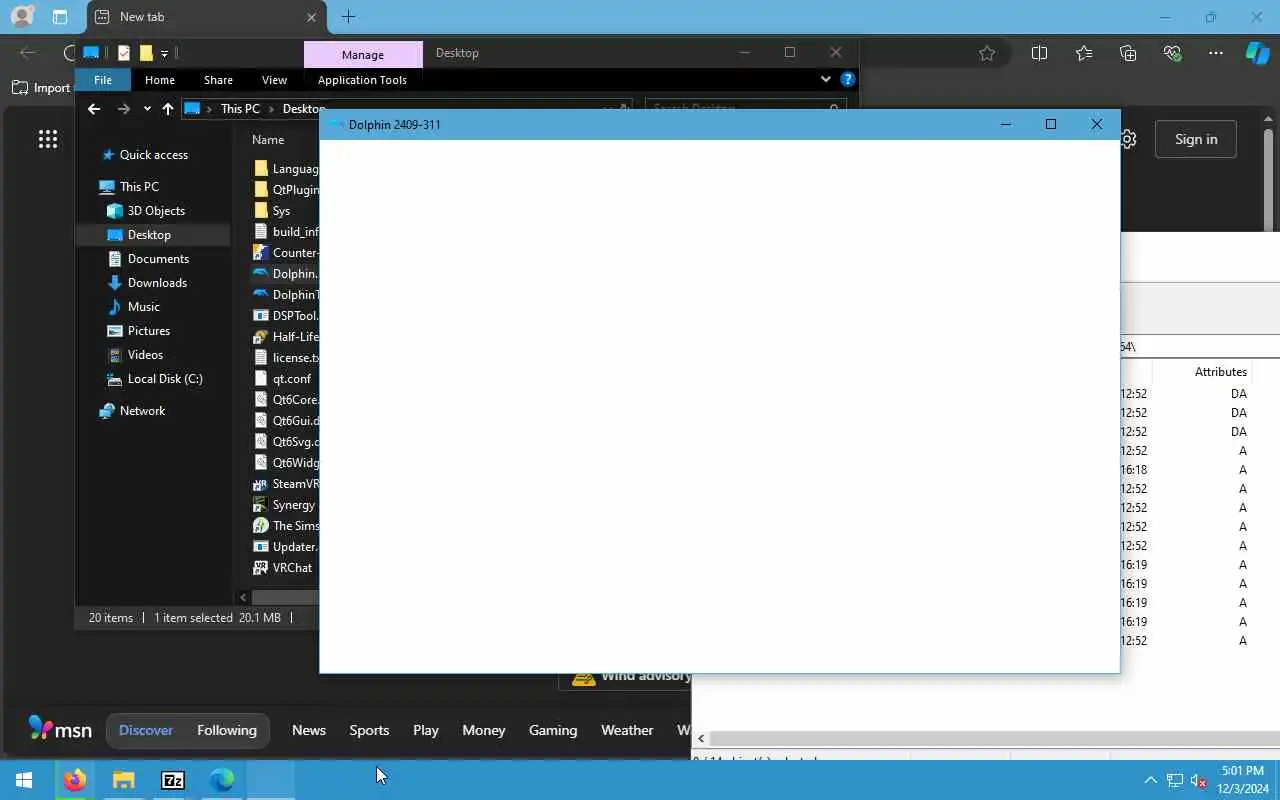Open Videos in navigation pane
The height and width of the screenshot is (800, 1280).
[x=145, y=355]
